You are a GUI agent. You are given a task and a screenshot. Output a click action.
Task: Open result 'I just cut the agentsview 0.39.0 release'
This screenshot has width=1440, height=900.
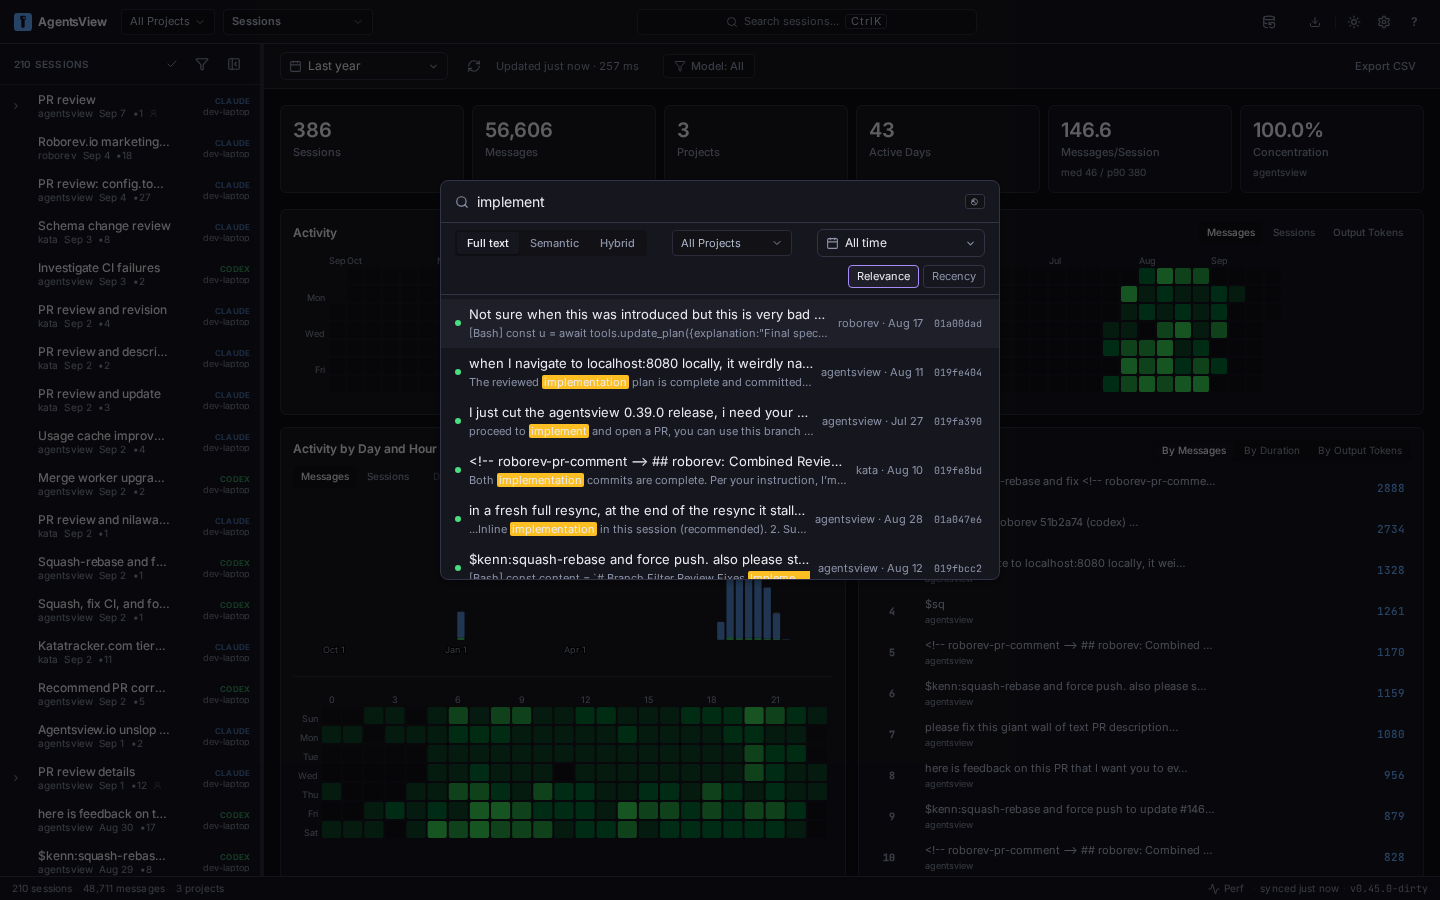720,421
